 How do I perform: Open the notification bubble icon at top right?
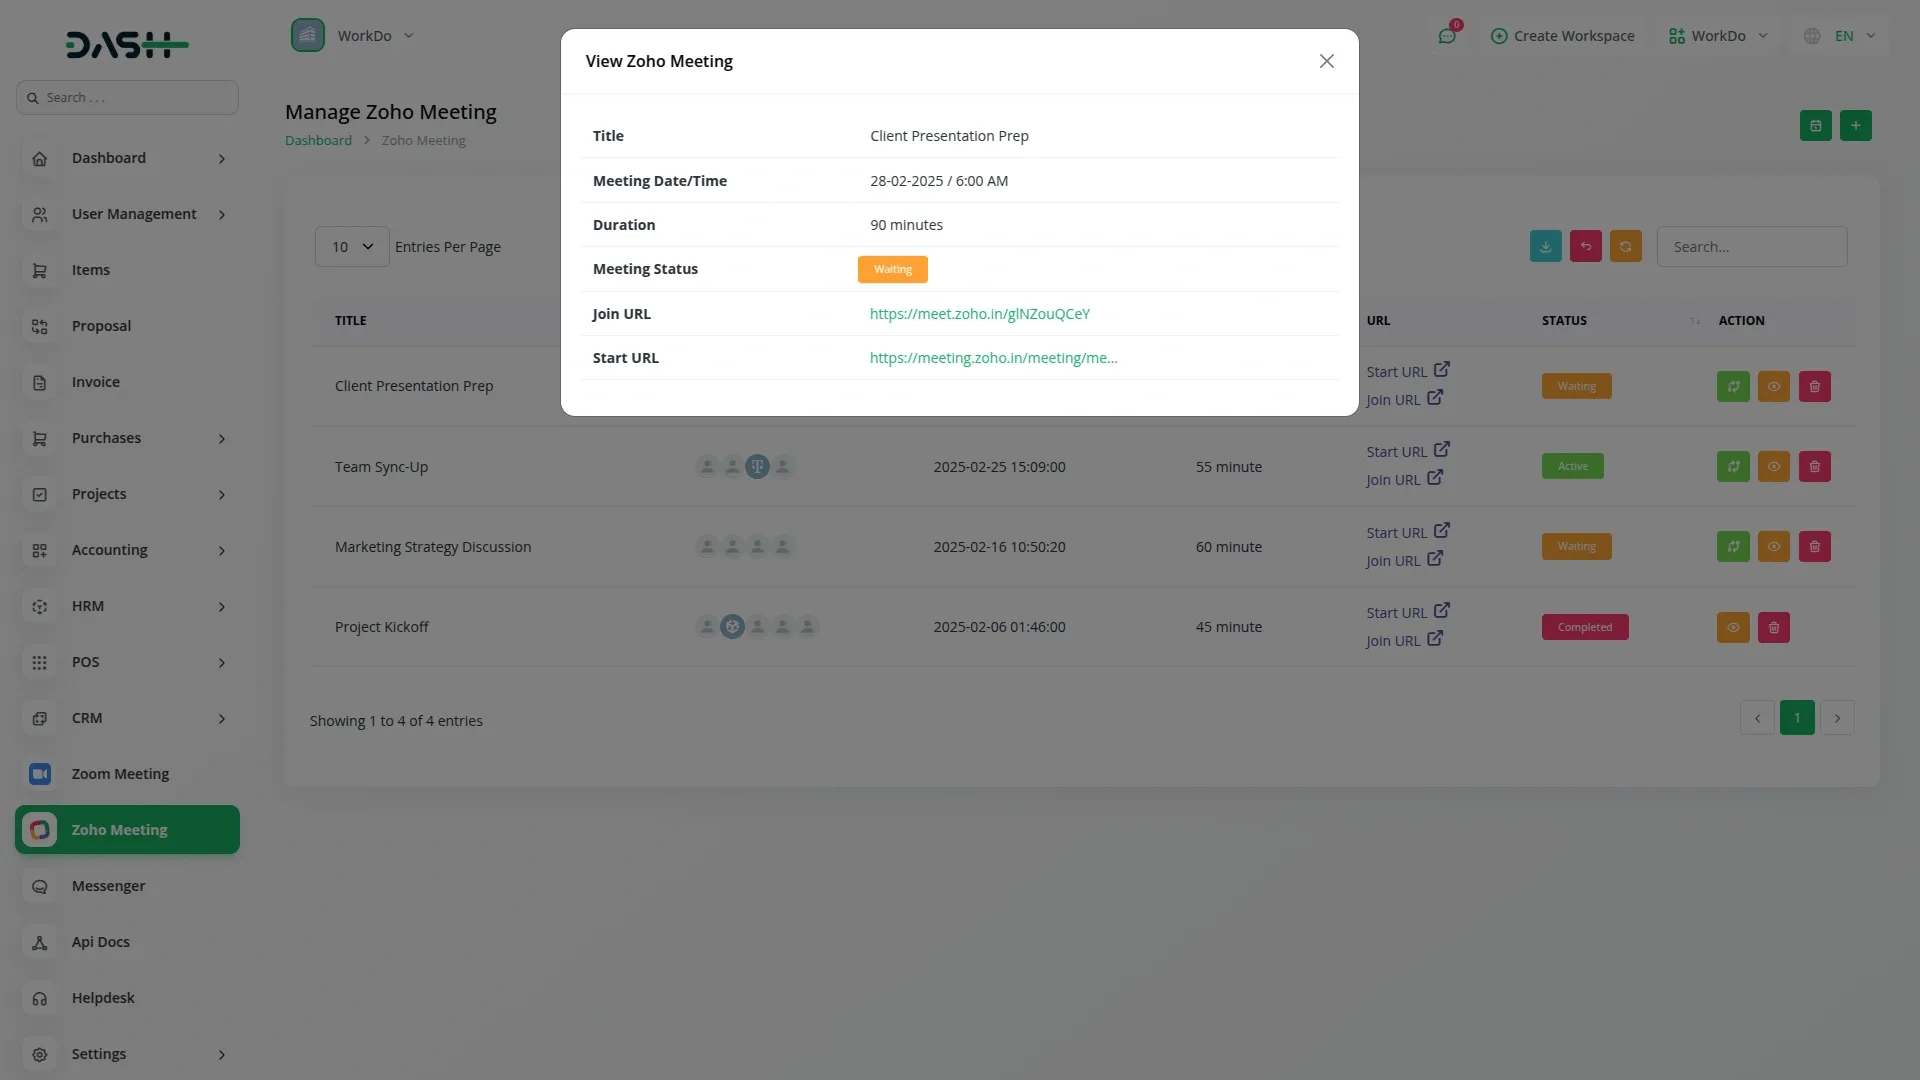coord(1447,35)
